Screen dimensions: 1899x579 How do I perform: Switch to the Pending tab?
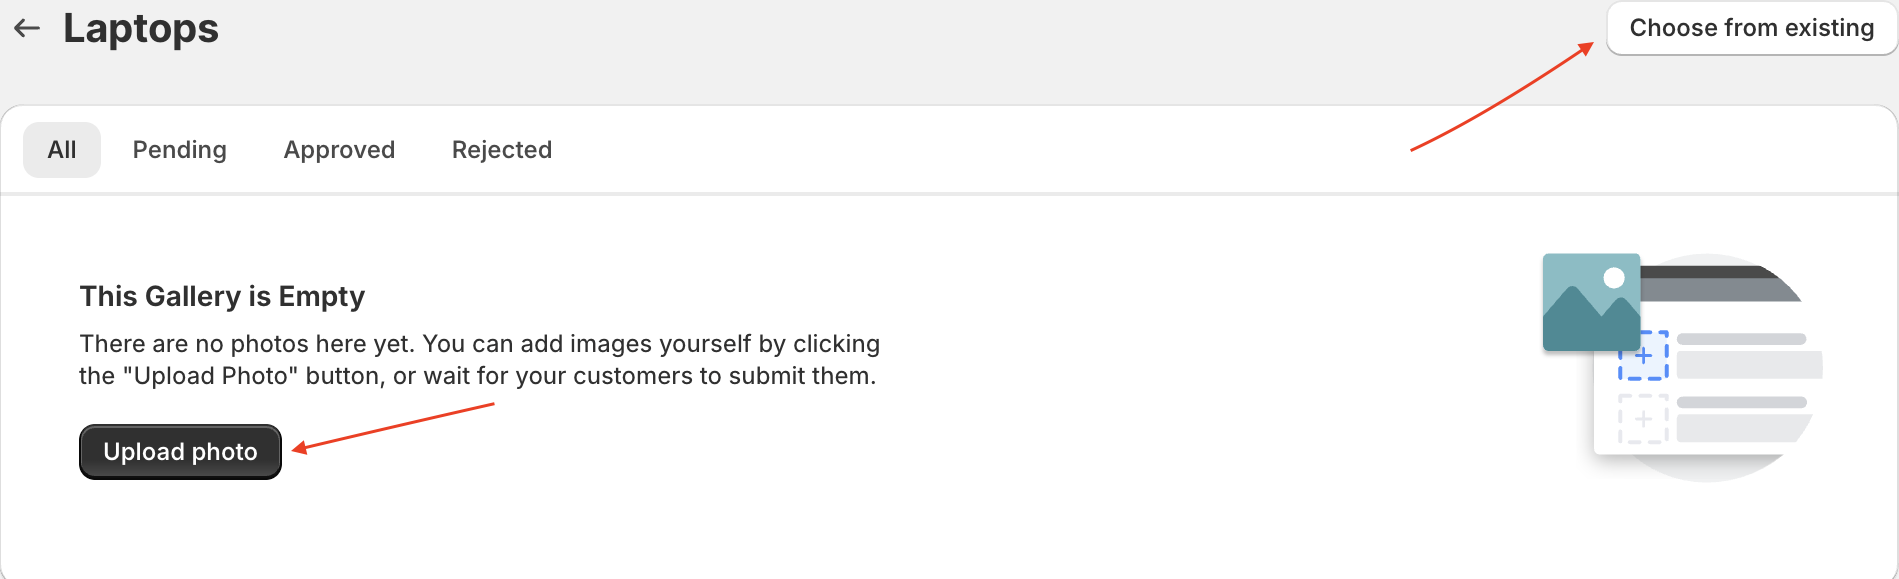point(180,150)
